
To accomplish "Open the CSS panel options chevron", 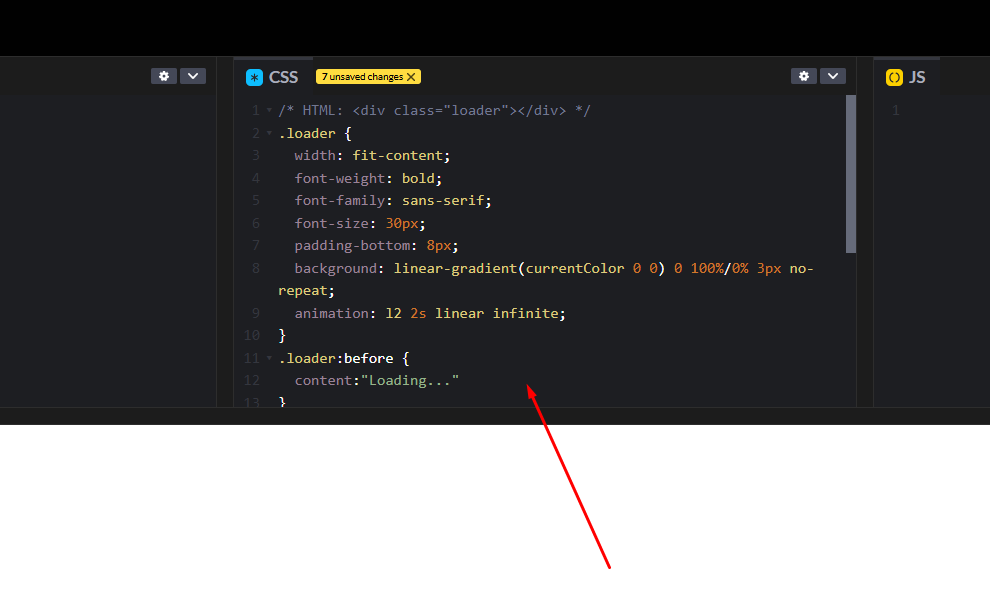I will (x=833, y=75).
